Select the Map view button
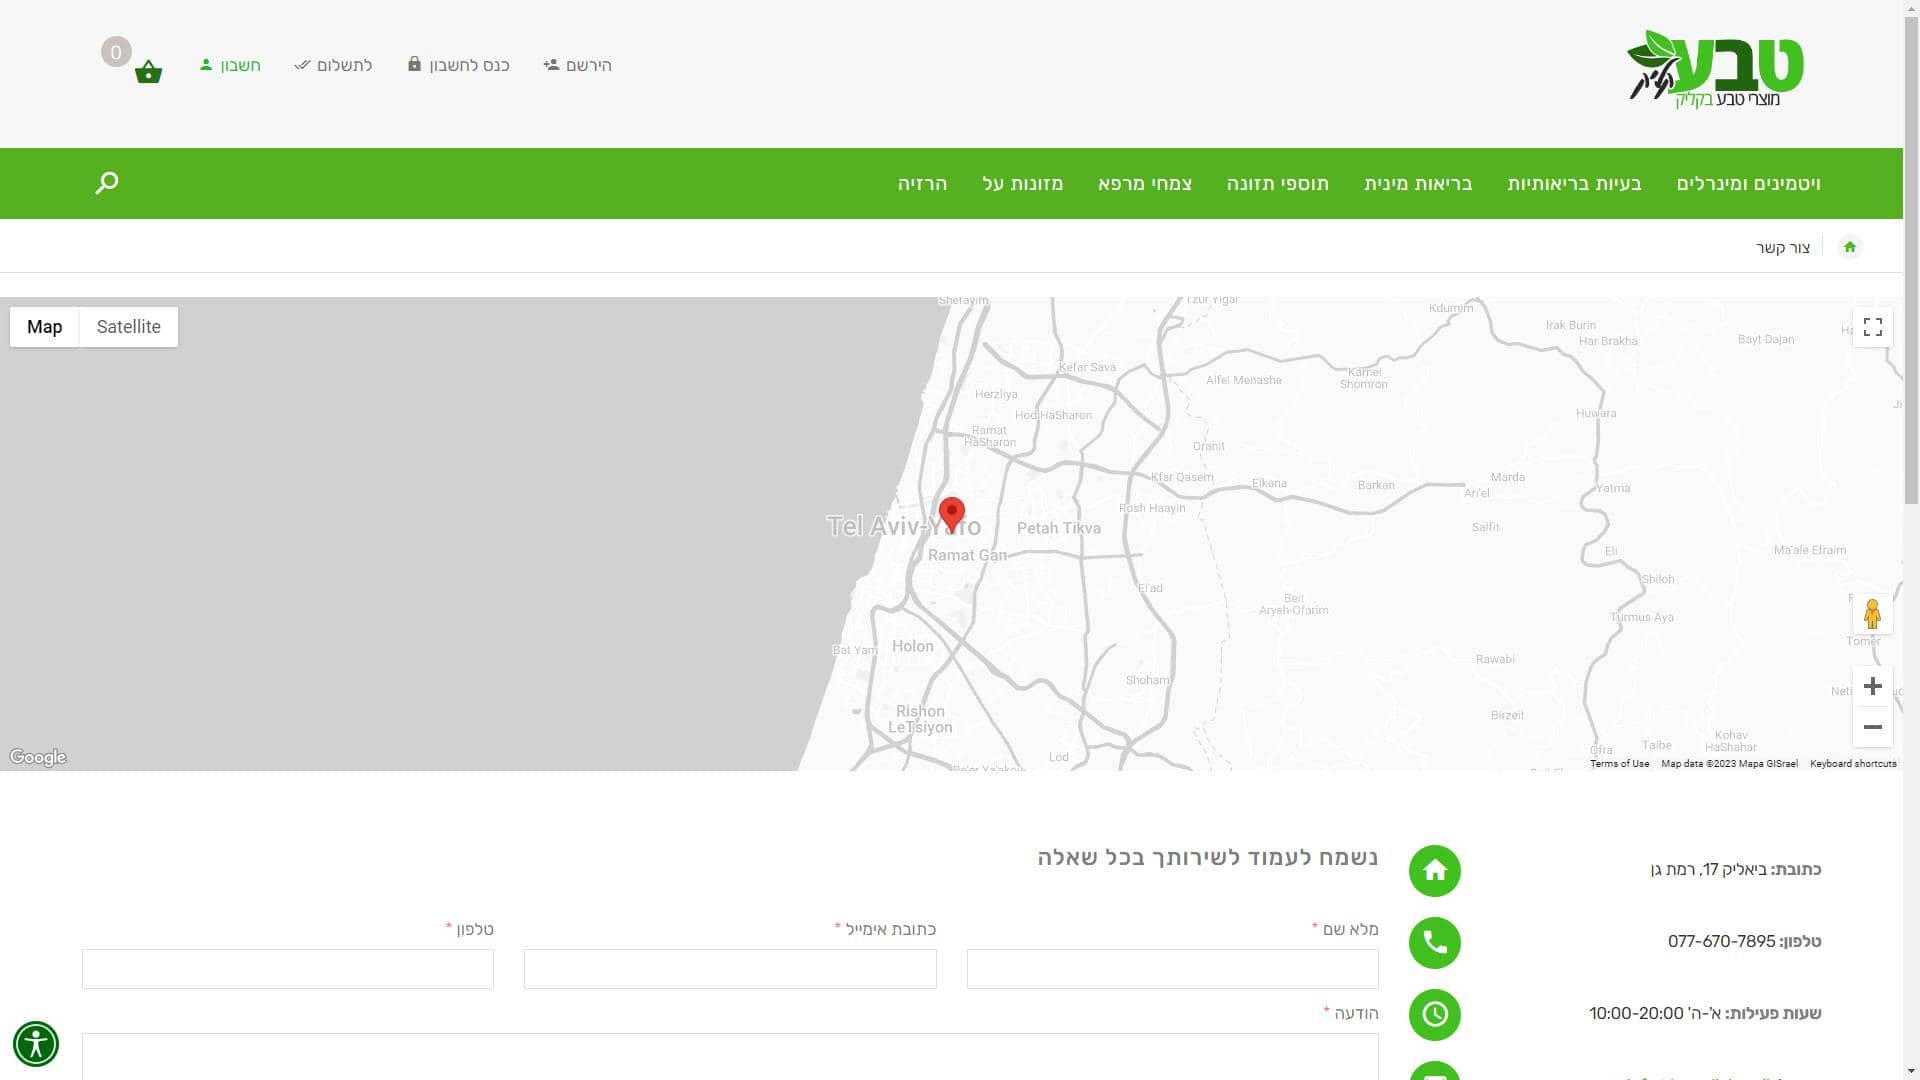The width and height of the screenshot is (1920, 1080). point(44,327)
